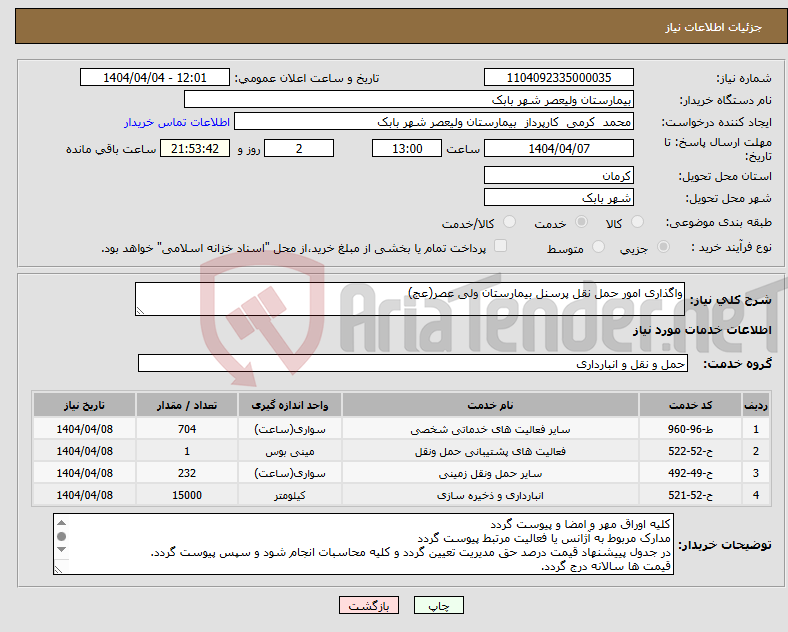Click the delivery city field شهر بابک

(558, 197)
